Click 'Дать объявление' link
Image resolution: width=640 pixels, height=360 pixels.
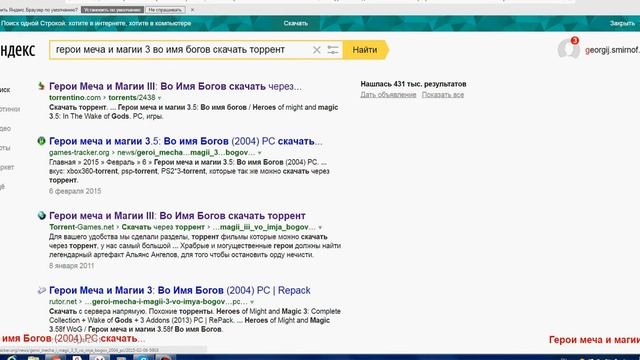coord(388,95)
